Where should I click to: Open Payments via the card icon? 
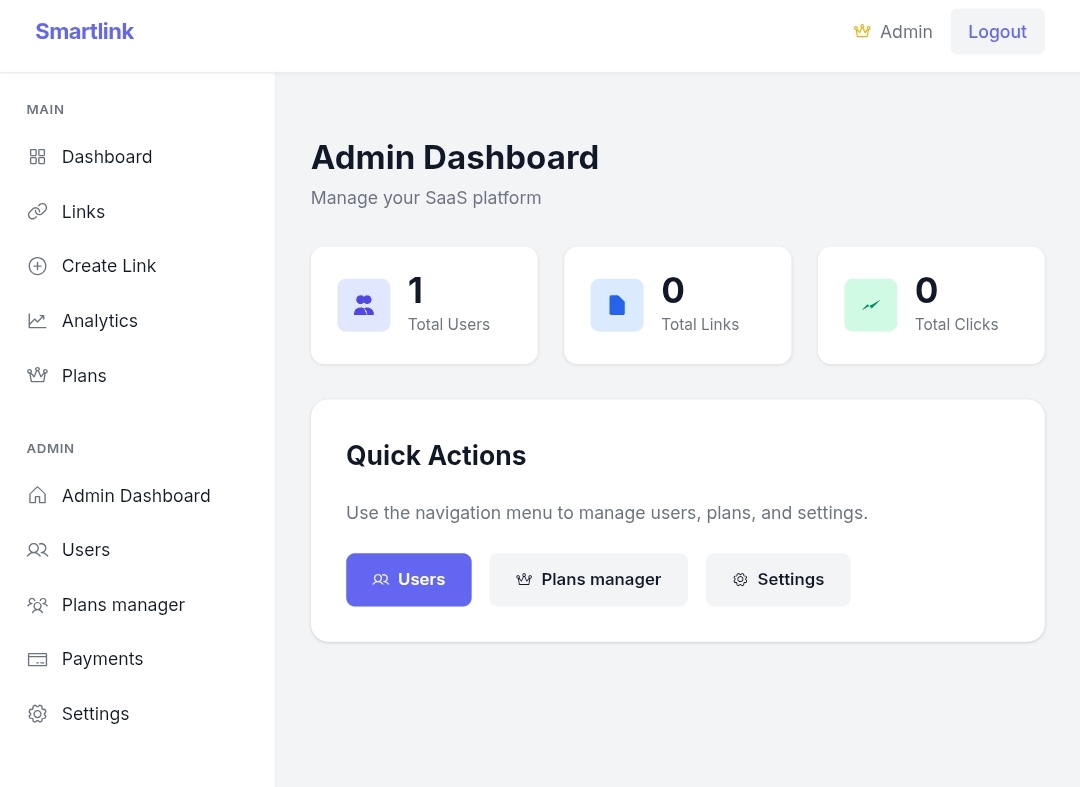pyautogui.click(x=37, y=659)
